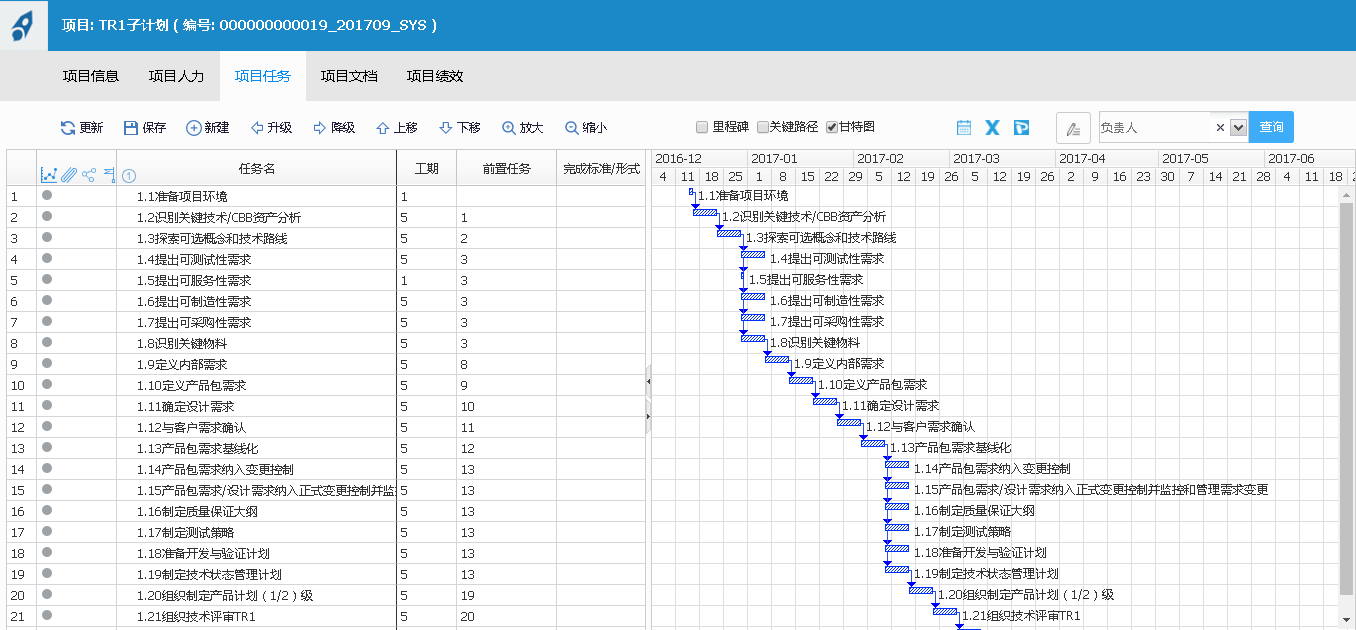This screenshot has height=630, width=1356.
Task: Click the Gantt vertical scrollbar
Action: pos(1346,400)
